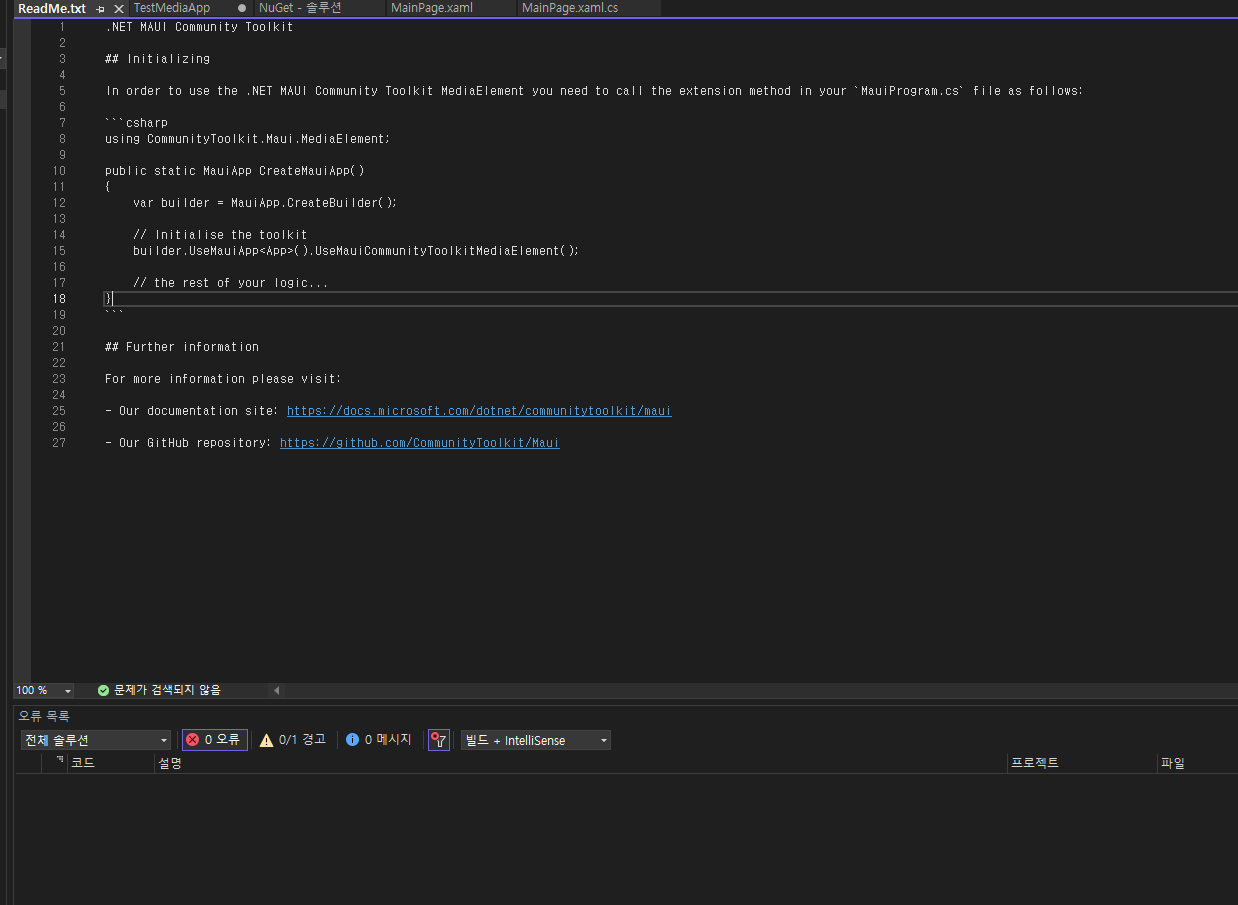Pin the ReadMe.txt tab
This screenshot has height=905, width=1238.
tap(100, 8)
